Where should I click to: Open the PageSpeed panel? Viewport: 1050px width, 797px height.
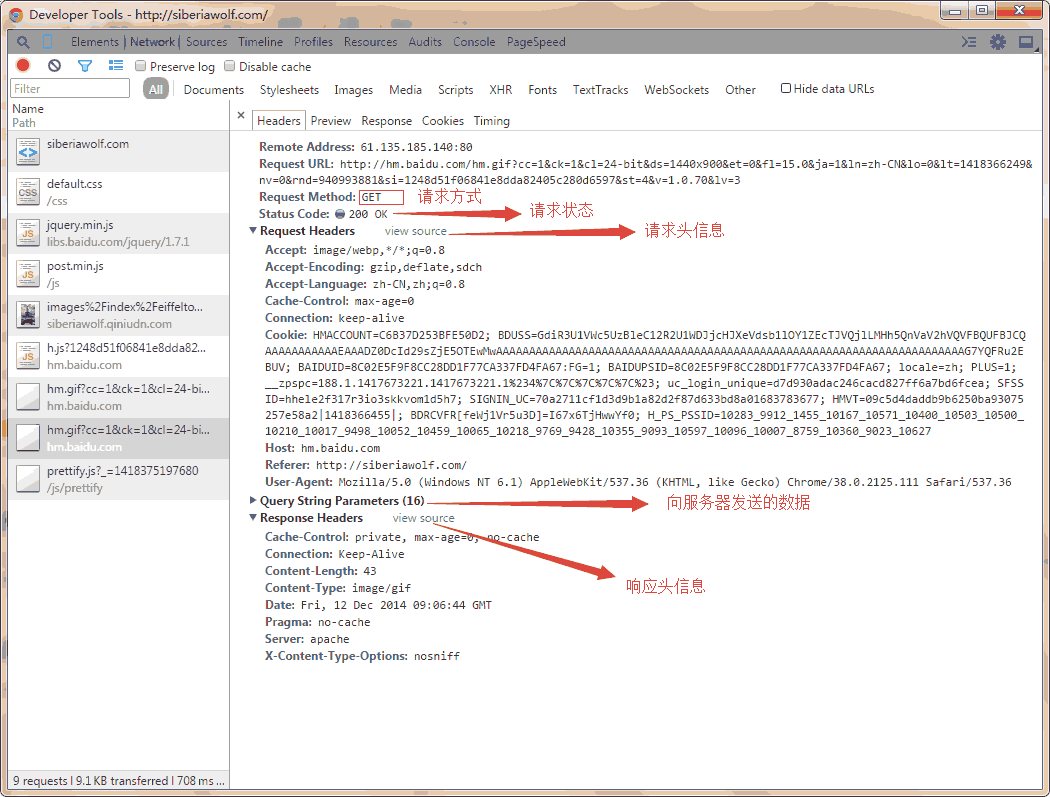(536, 42)
